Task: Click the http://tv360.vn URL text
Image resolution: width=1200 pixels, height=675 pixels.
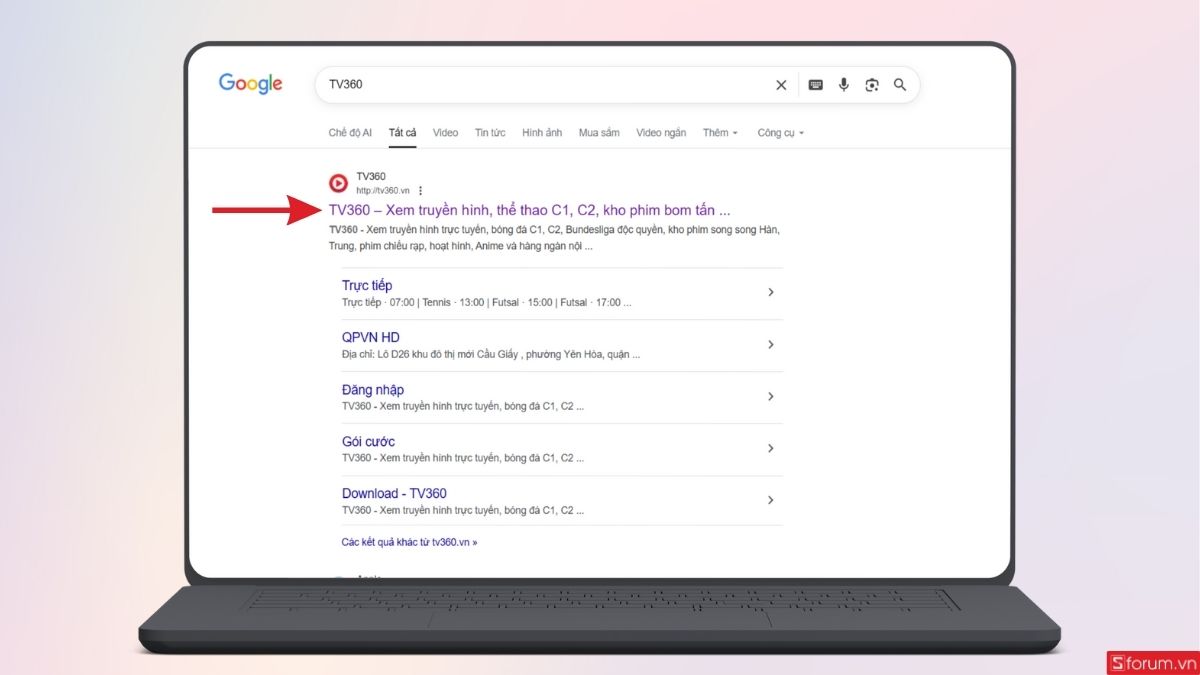Action: point(383,191)
